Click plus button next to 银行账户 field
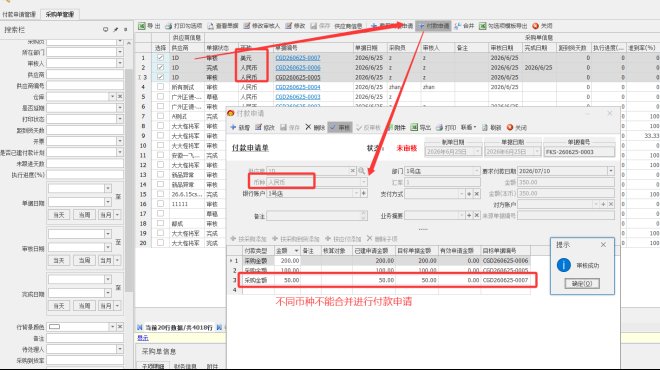This screenshot has width=660, height=370. click(x=364, y=194)
